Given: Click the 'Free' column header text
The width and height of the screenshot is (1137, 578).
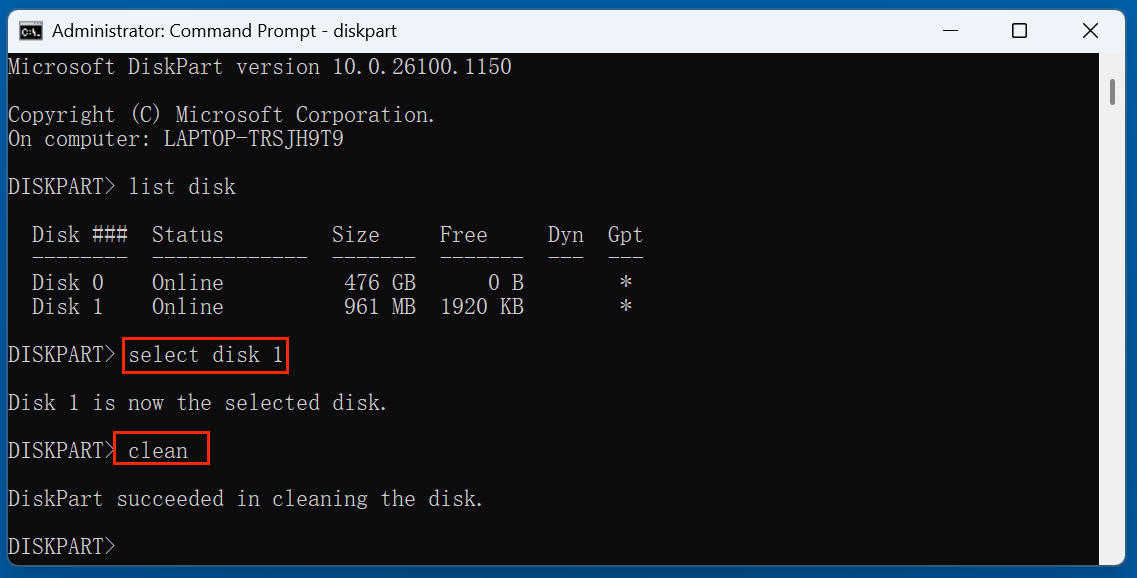Looking at the screenshot, I should pos(463,234).
